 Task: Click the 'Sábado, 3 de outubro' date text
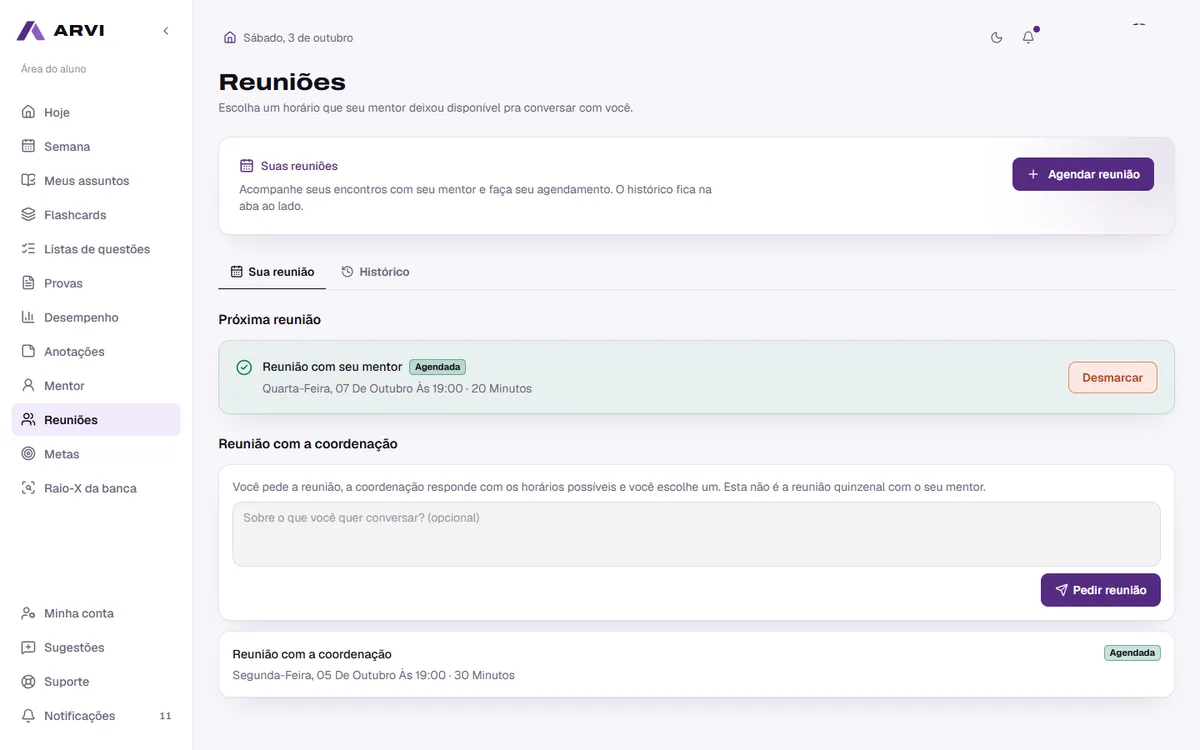pyautogui.click(x=298, y=38)
